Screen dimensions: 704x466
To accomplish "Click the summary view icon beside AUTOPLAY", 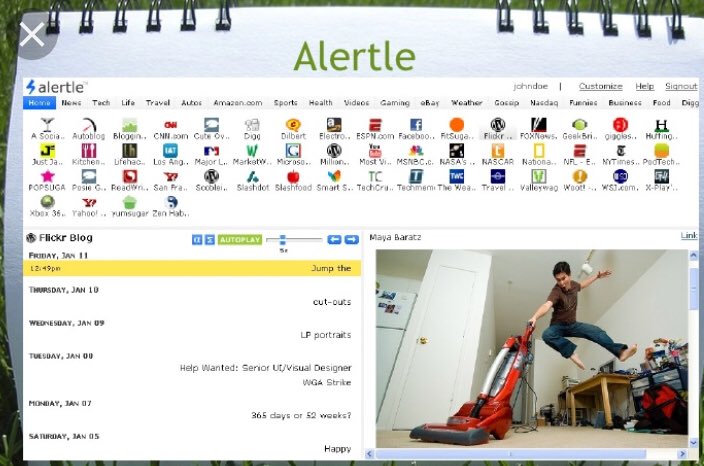I will click(x=210, y=240).
